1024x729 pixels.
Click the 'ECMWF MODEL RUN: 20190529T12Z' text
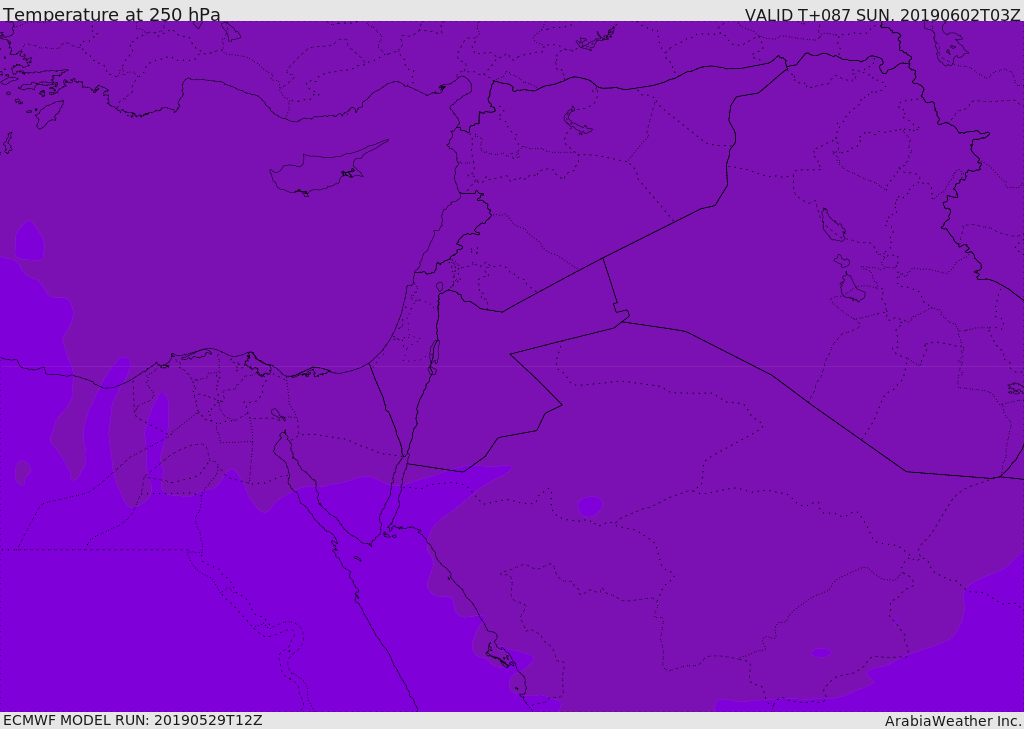point(133,720)
